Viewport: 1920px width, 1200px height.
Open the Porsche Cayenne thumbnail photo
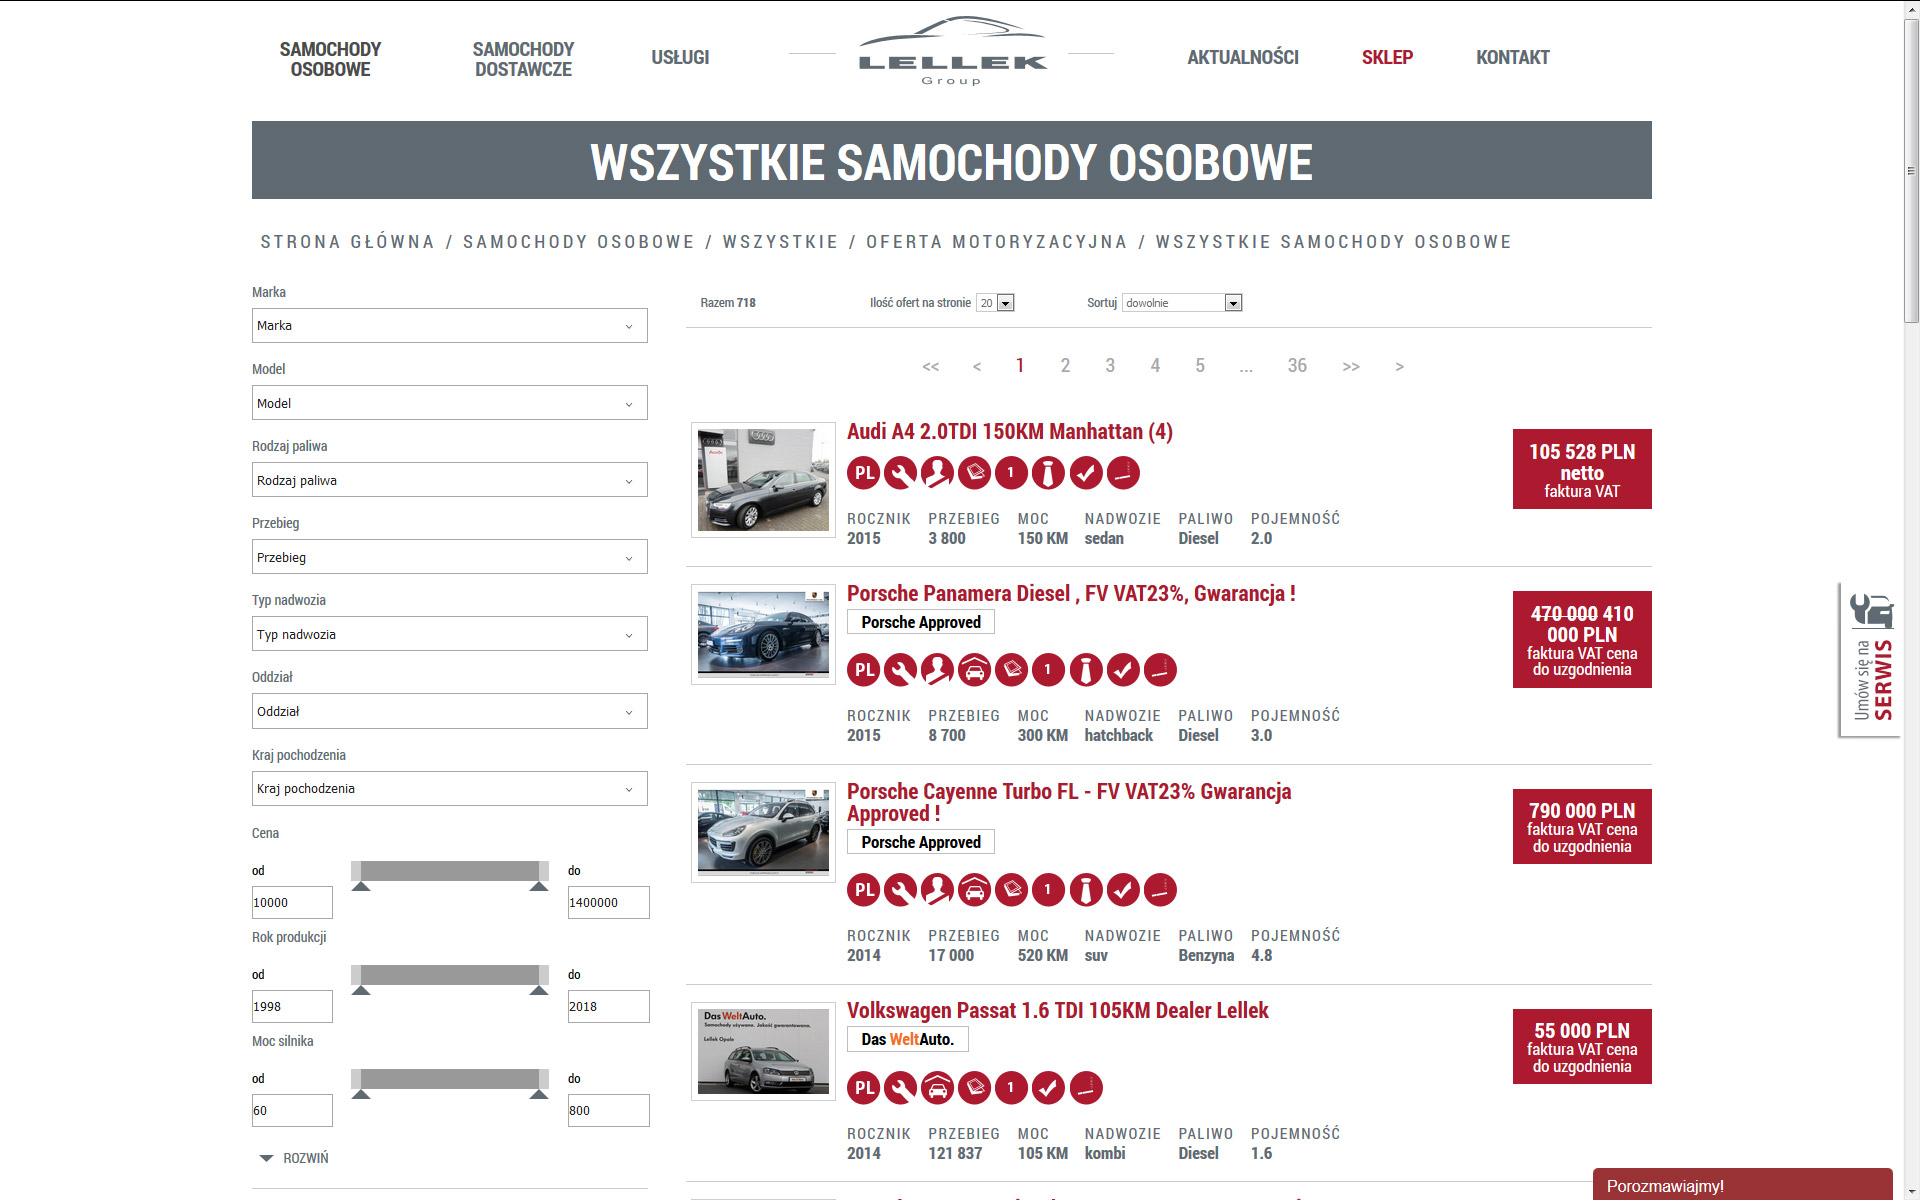pyautogui.click(x=763, y=832)
